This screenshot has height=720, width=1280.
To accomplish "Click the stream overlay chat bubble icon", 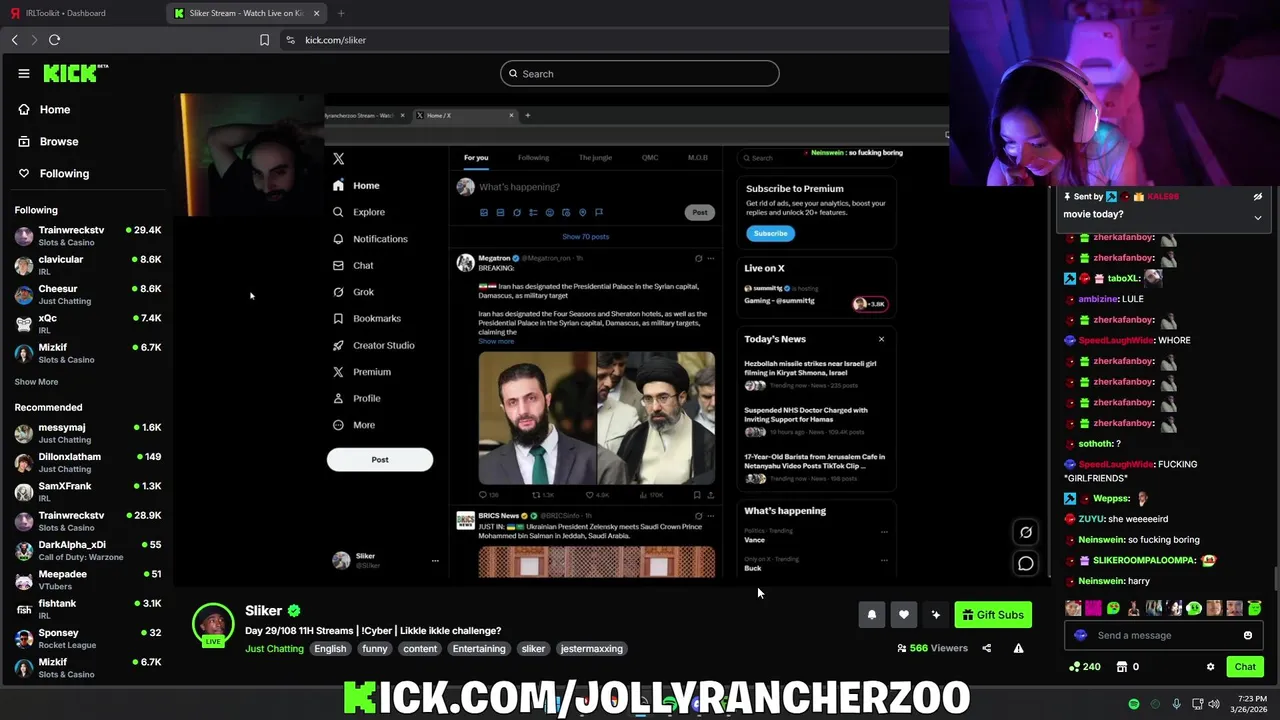I will tap(1026, 564).
